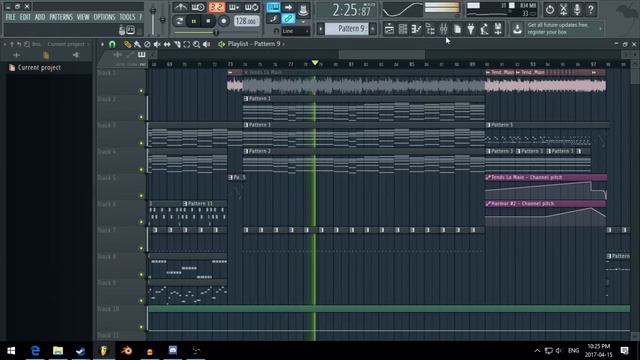Select the playlist Slice tool
Screen dimensions: 640x360
(177, 44)
